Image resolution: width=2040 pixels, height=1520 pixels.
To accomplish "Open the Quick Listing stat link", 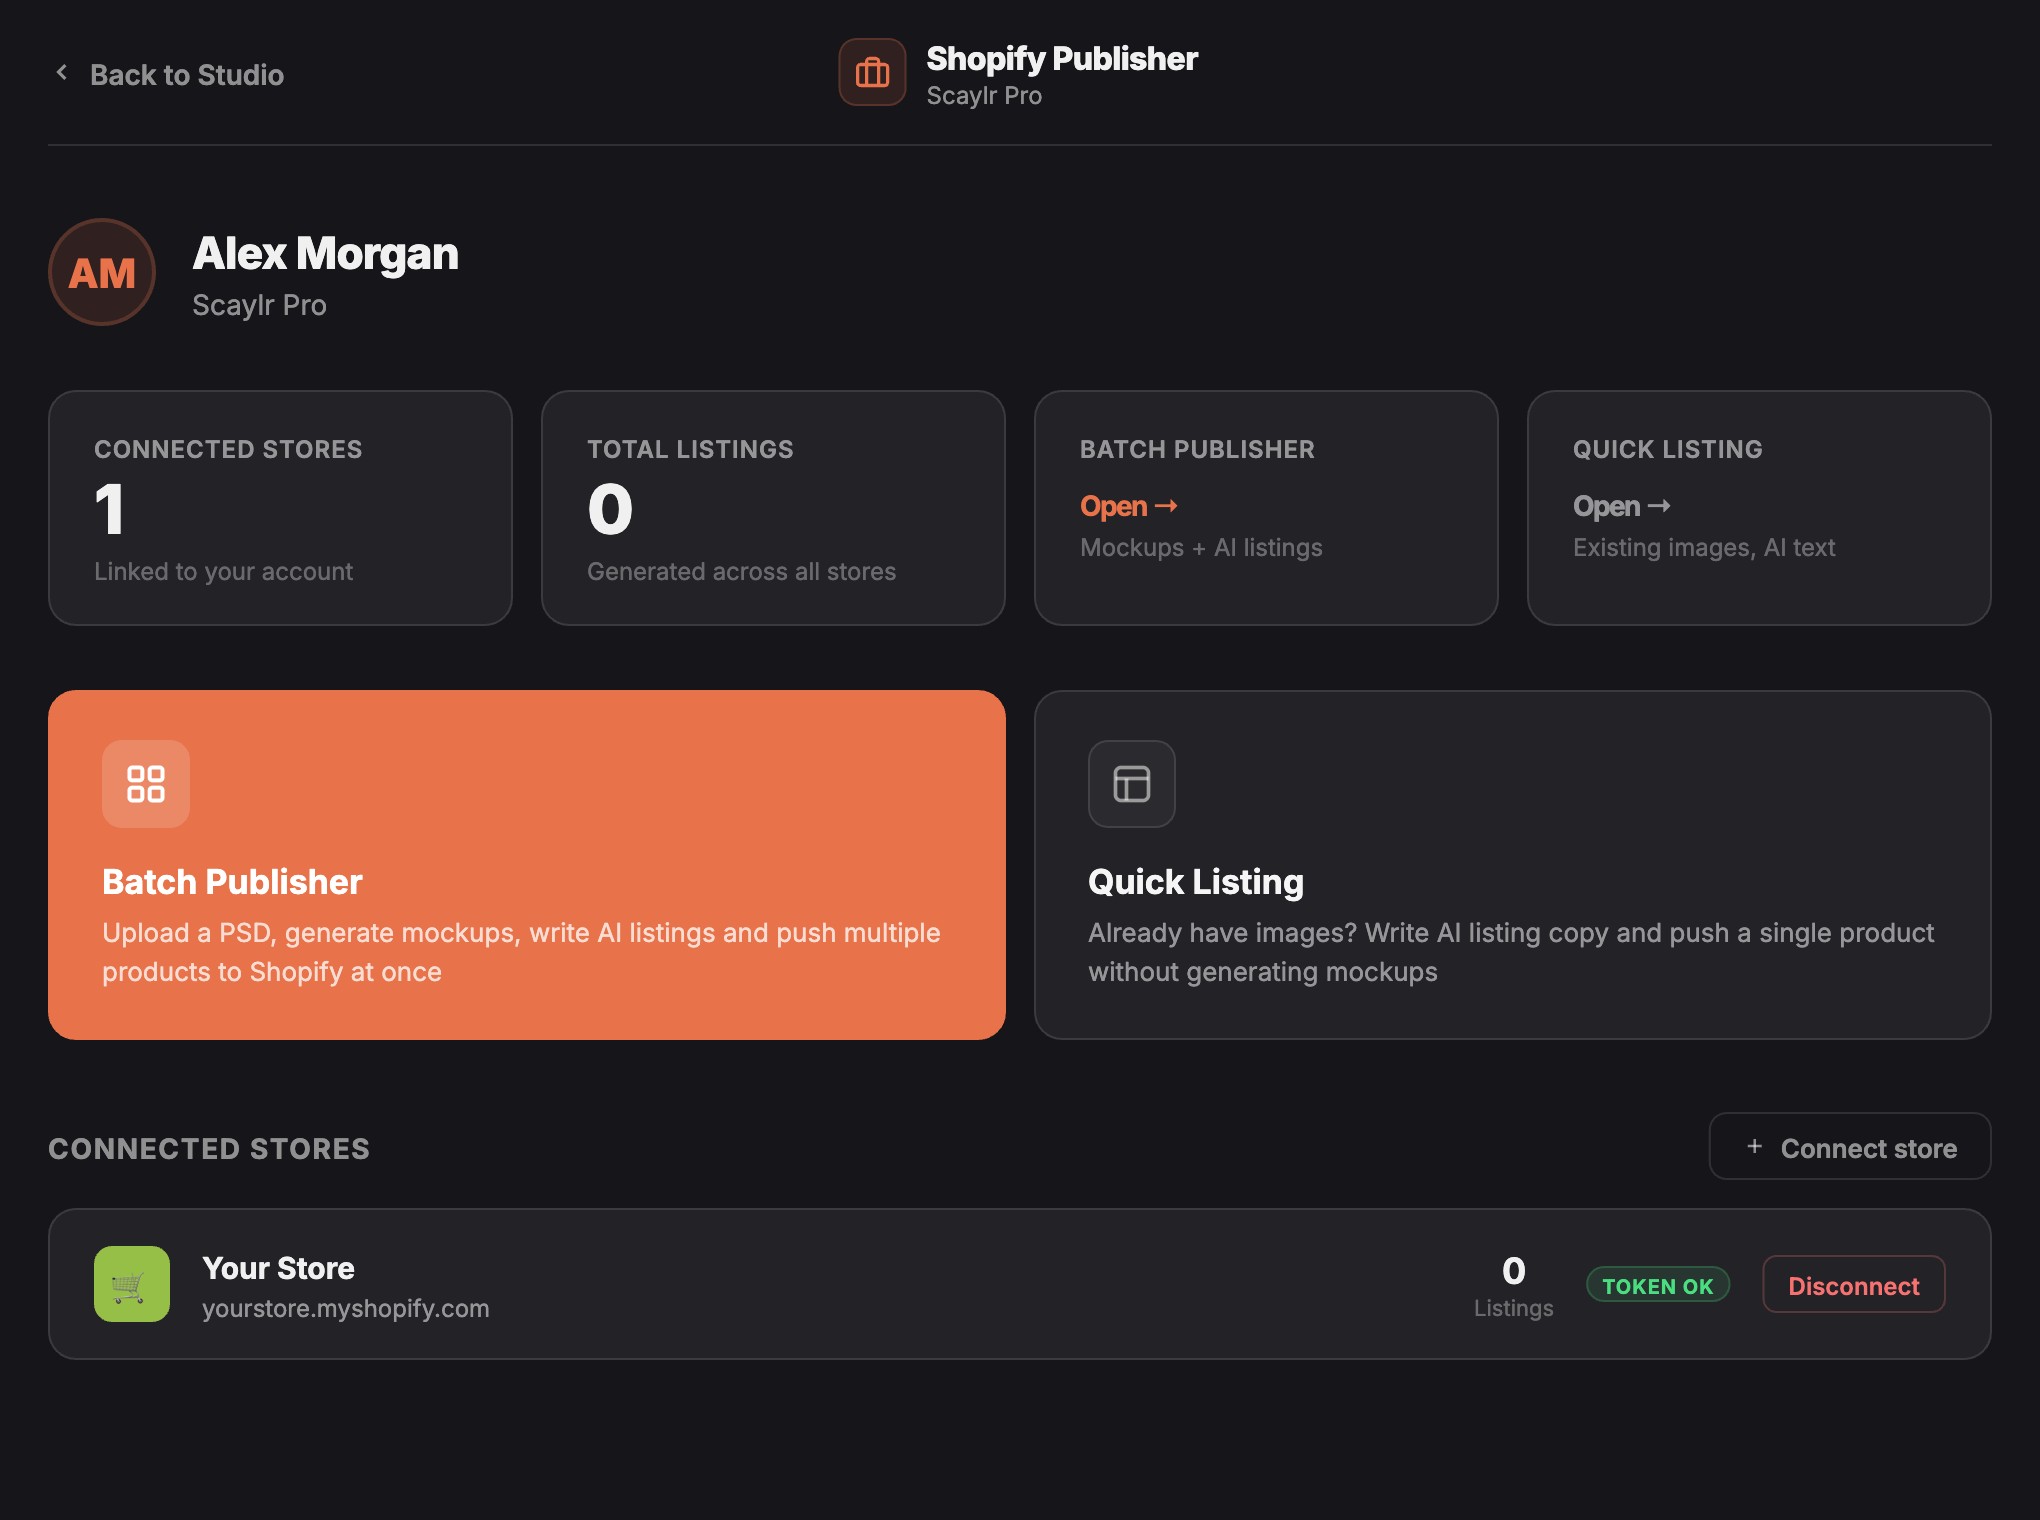I will tap(1621, 506).
